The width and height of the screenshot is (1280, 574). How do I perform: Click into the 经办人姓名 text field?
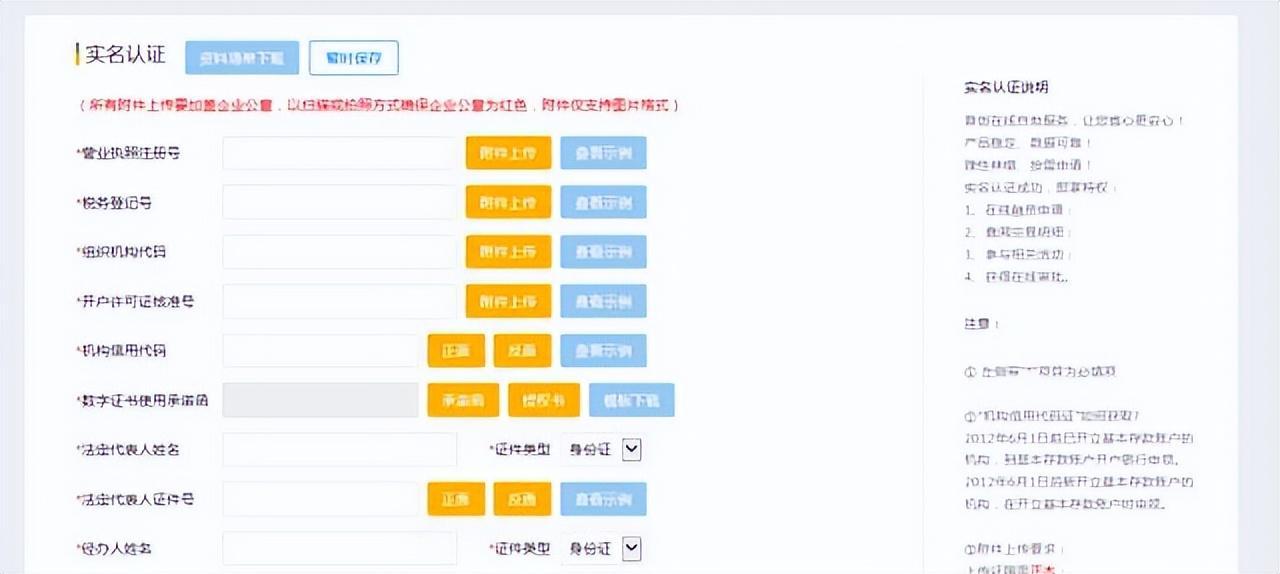coord(339,548)
